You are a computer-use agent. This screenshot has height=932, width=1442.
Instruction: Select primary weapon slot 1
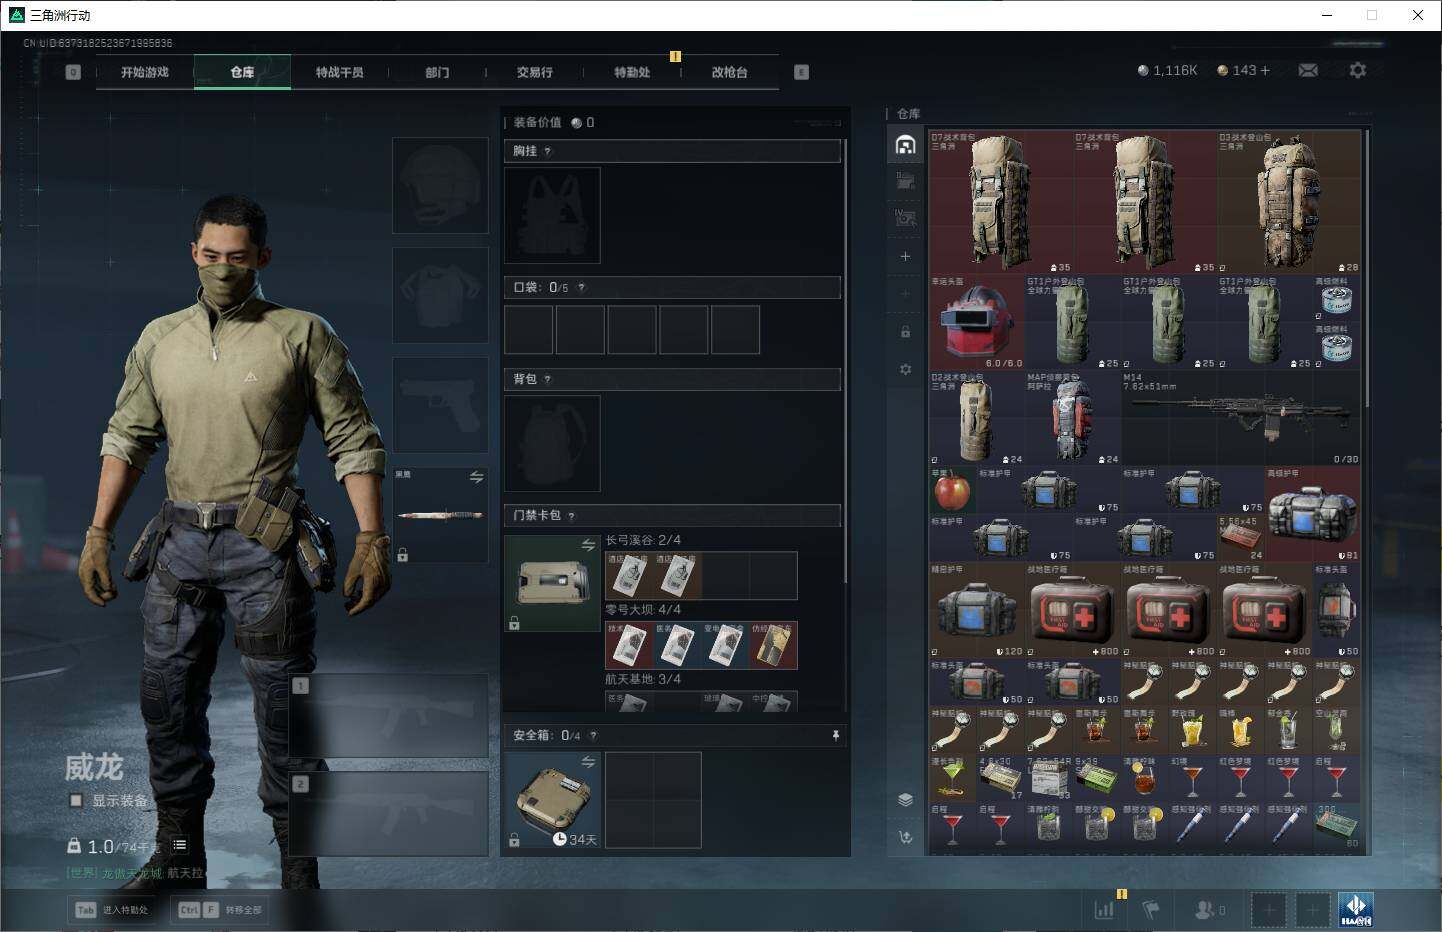click(388, 715)
